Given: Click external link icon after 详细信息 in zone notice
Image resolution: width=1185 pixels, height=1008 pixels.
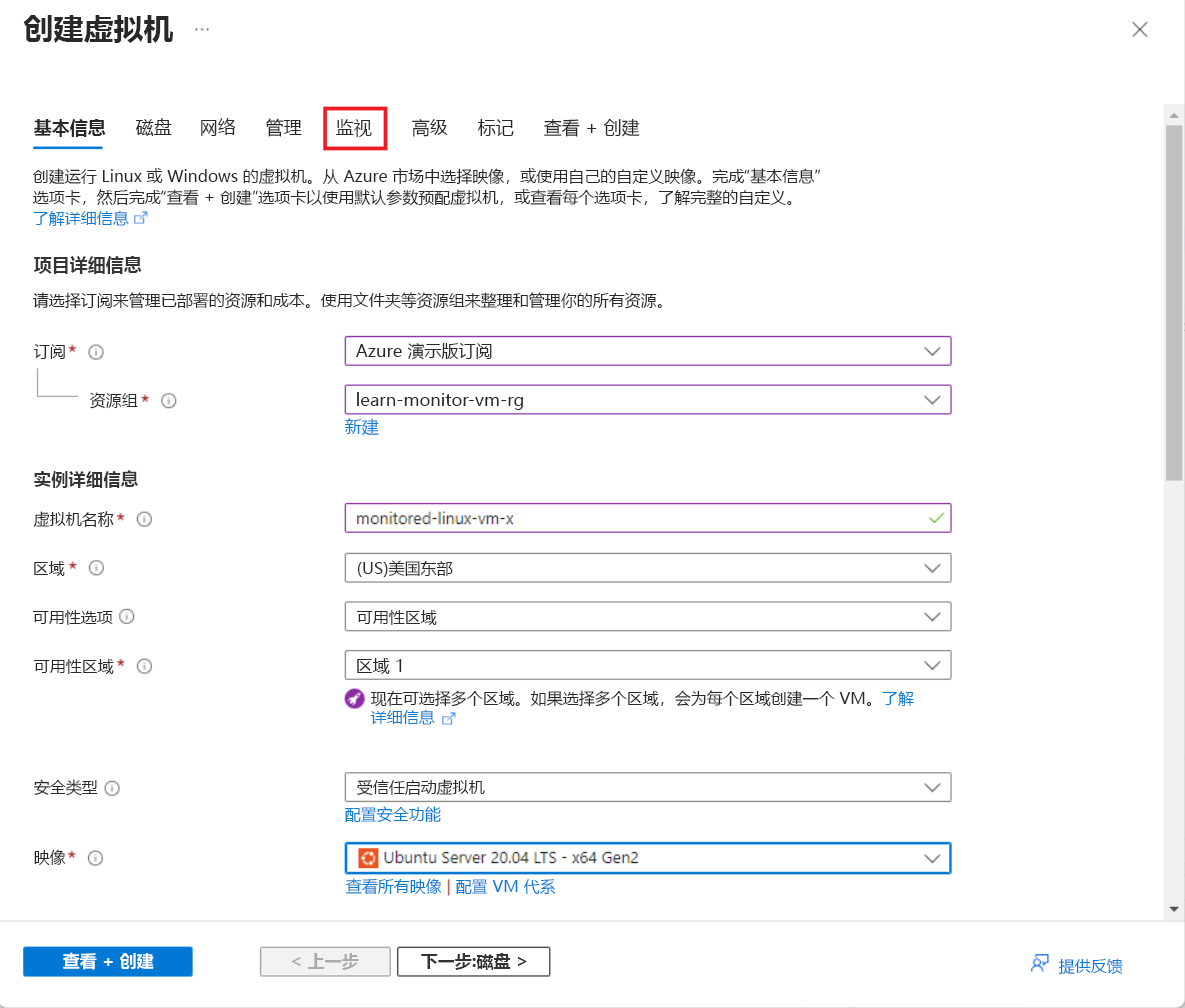Looking at the screenshot, I should click(x=448, y=719).
